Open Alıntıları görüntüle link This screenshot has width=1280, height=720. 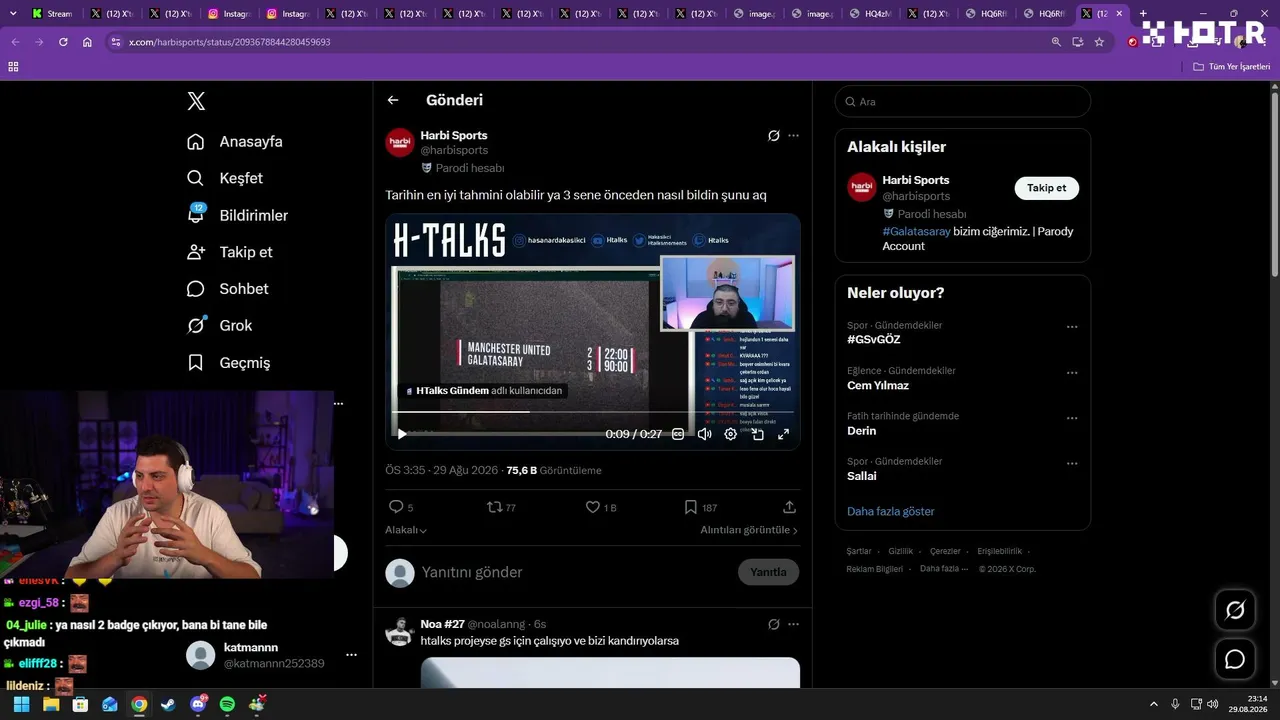coord(749,530)
